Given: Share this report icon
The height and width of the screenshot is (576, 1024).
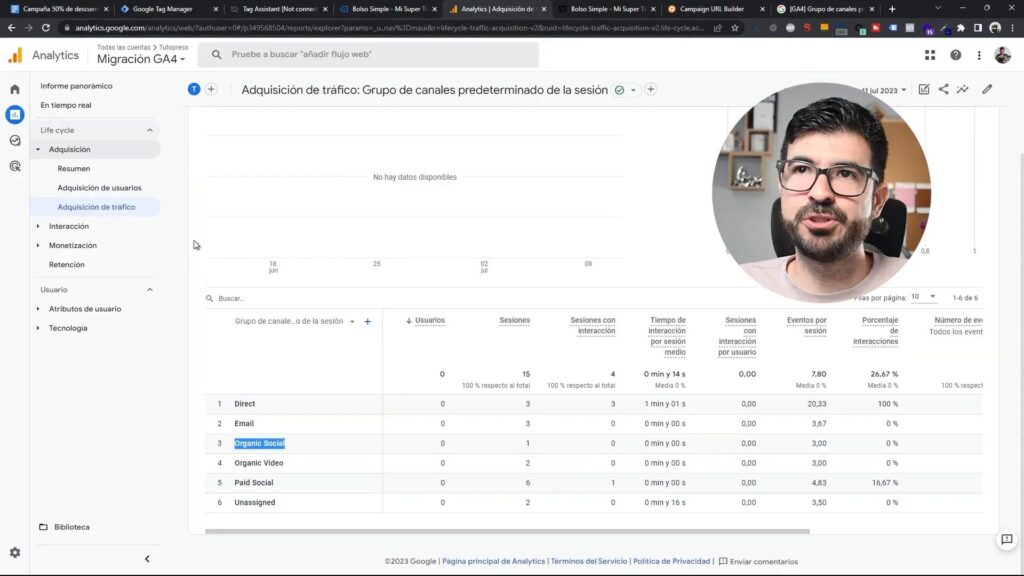Looking at the screenshot, I should [x=944, y=89].
